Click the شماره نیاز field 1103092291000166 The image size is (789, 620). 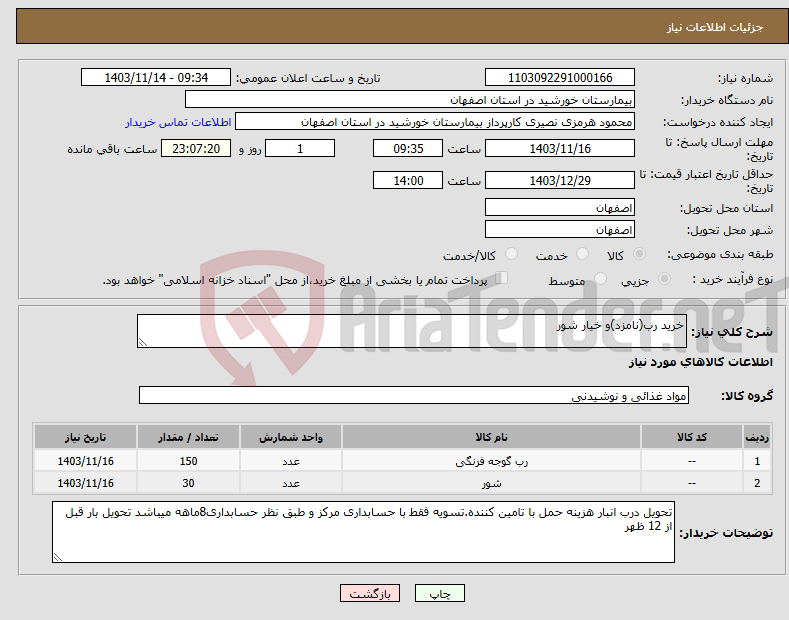(560, 78)
